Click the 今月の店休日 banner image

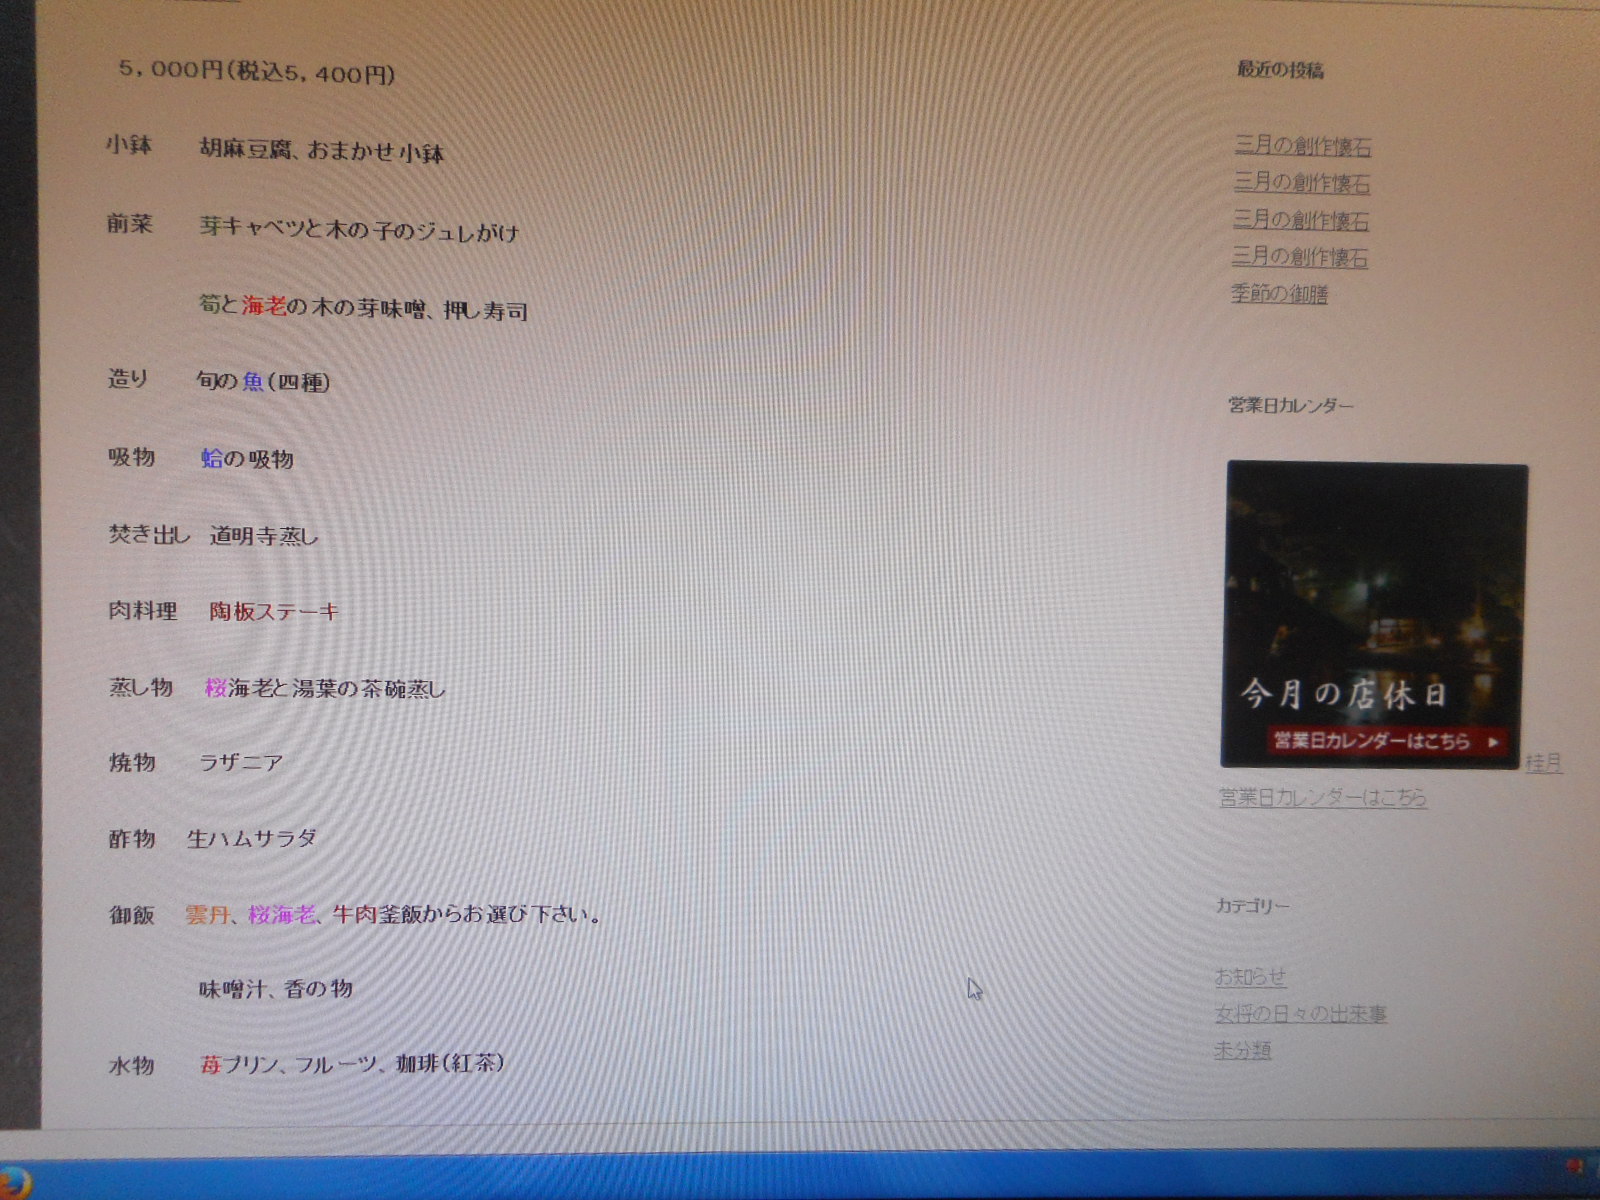click(x=1373, y=600)
